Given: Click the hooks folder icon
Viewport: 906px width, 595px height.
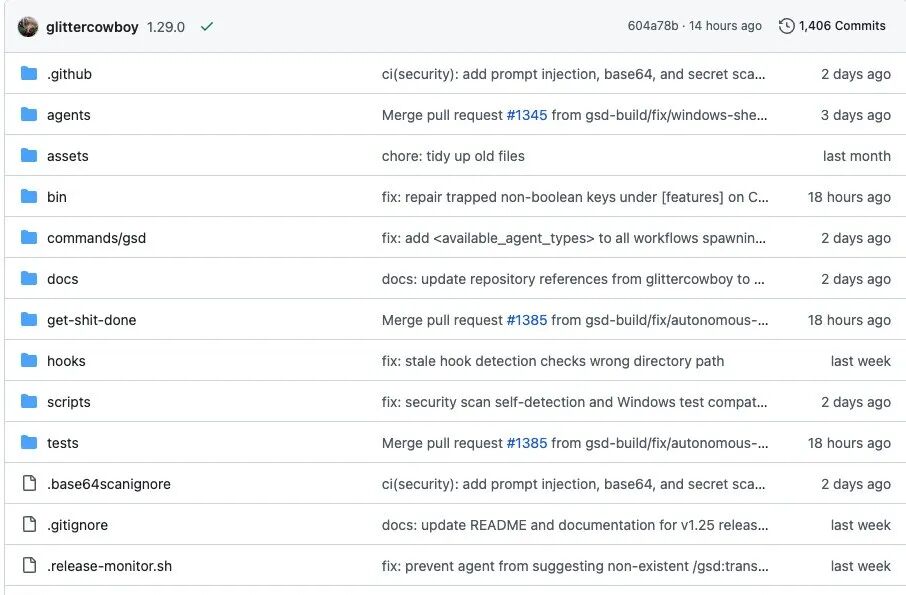Looking at the screenshot, I should [29, 361].
